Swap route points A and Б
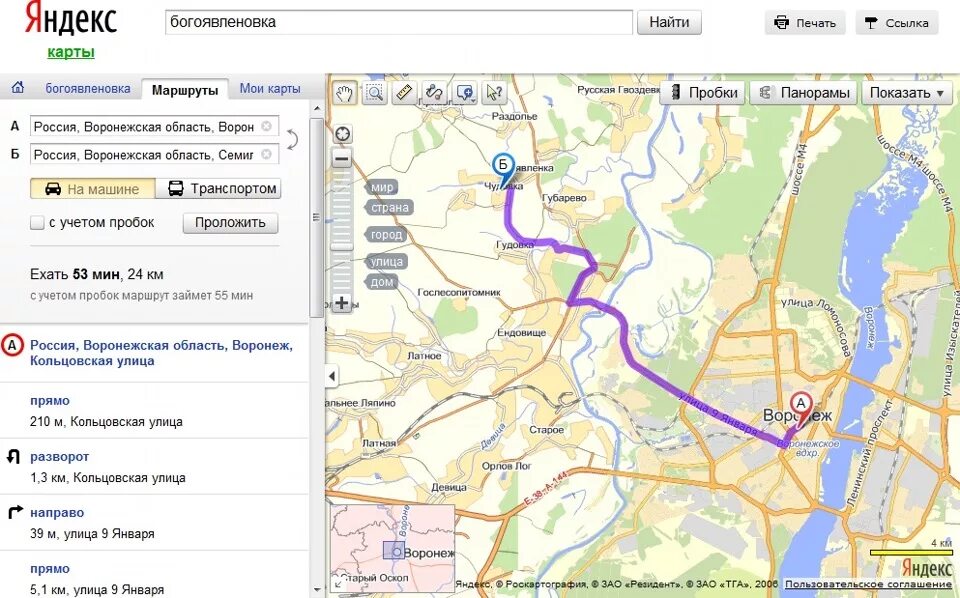The height and width of the screenshot is (598, 960). 293,140
